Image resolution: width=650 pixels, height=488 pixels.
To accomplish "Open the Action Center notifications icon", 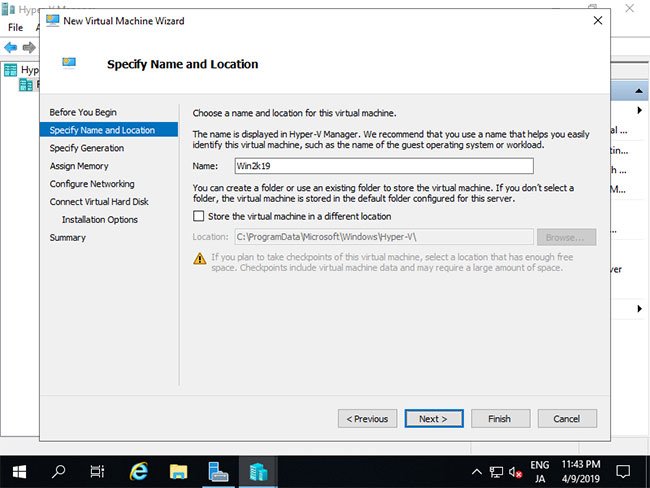I will (x=623, y=472).
